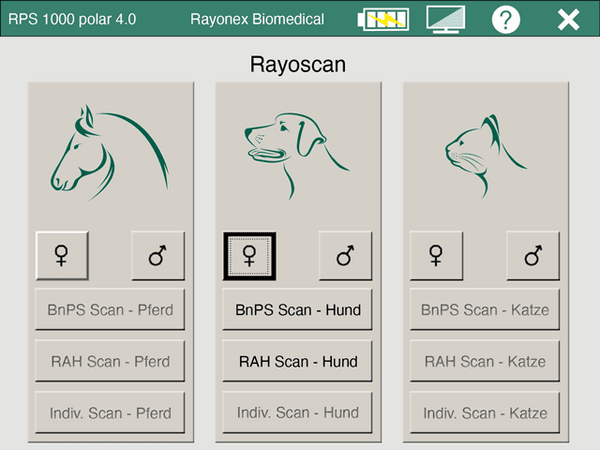Open Indiv. Scan - Katze
This screenshot has width=600, height=450.
(x=485, y=412)
